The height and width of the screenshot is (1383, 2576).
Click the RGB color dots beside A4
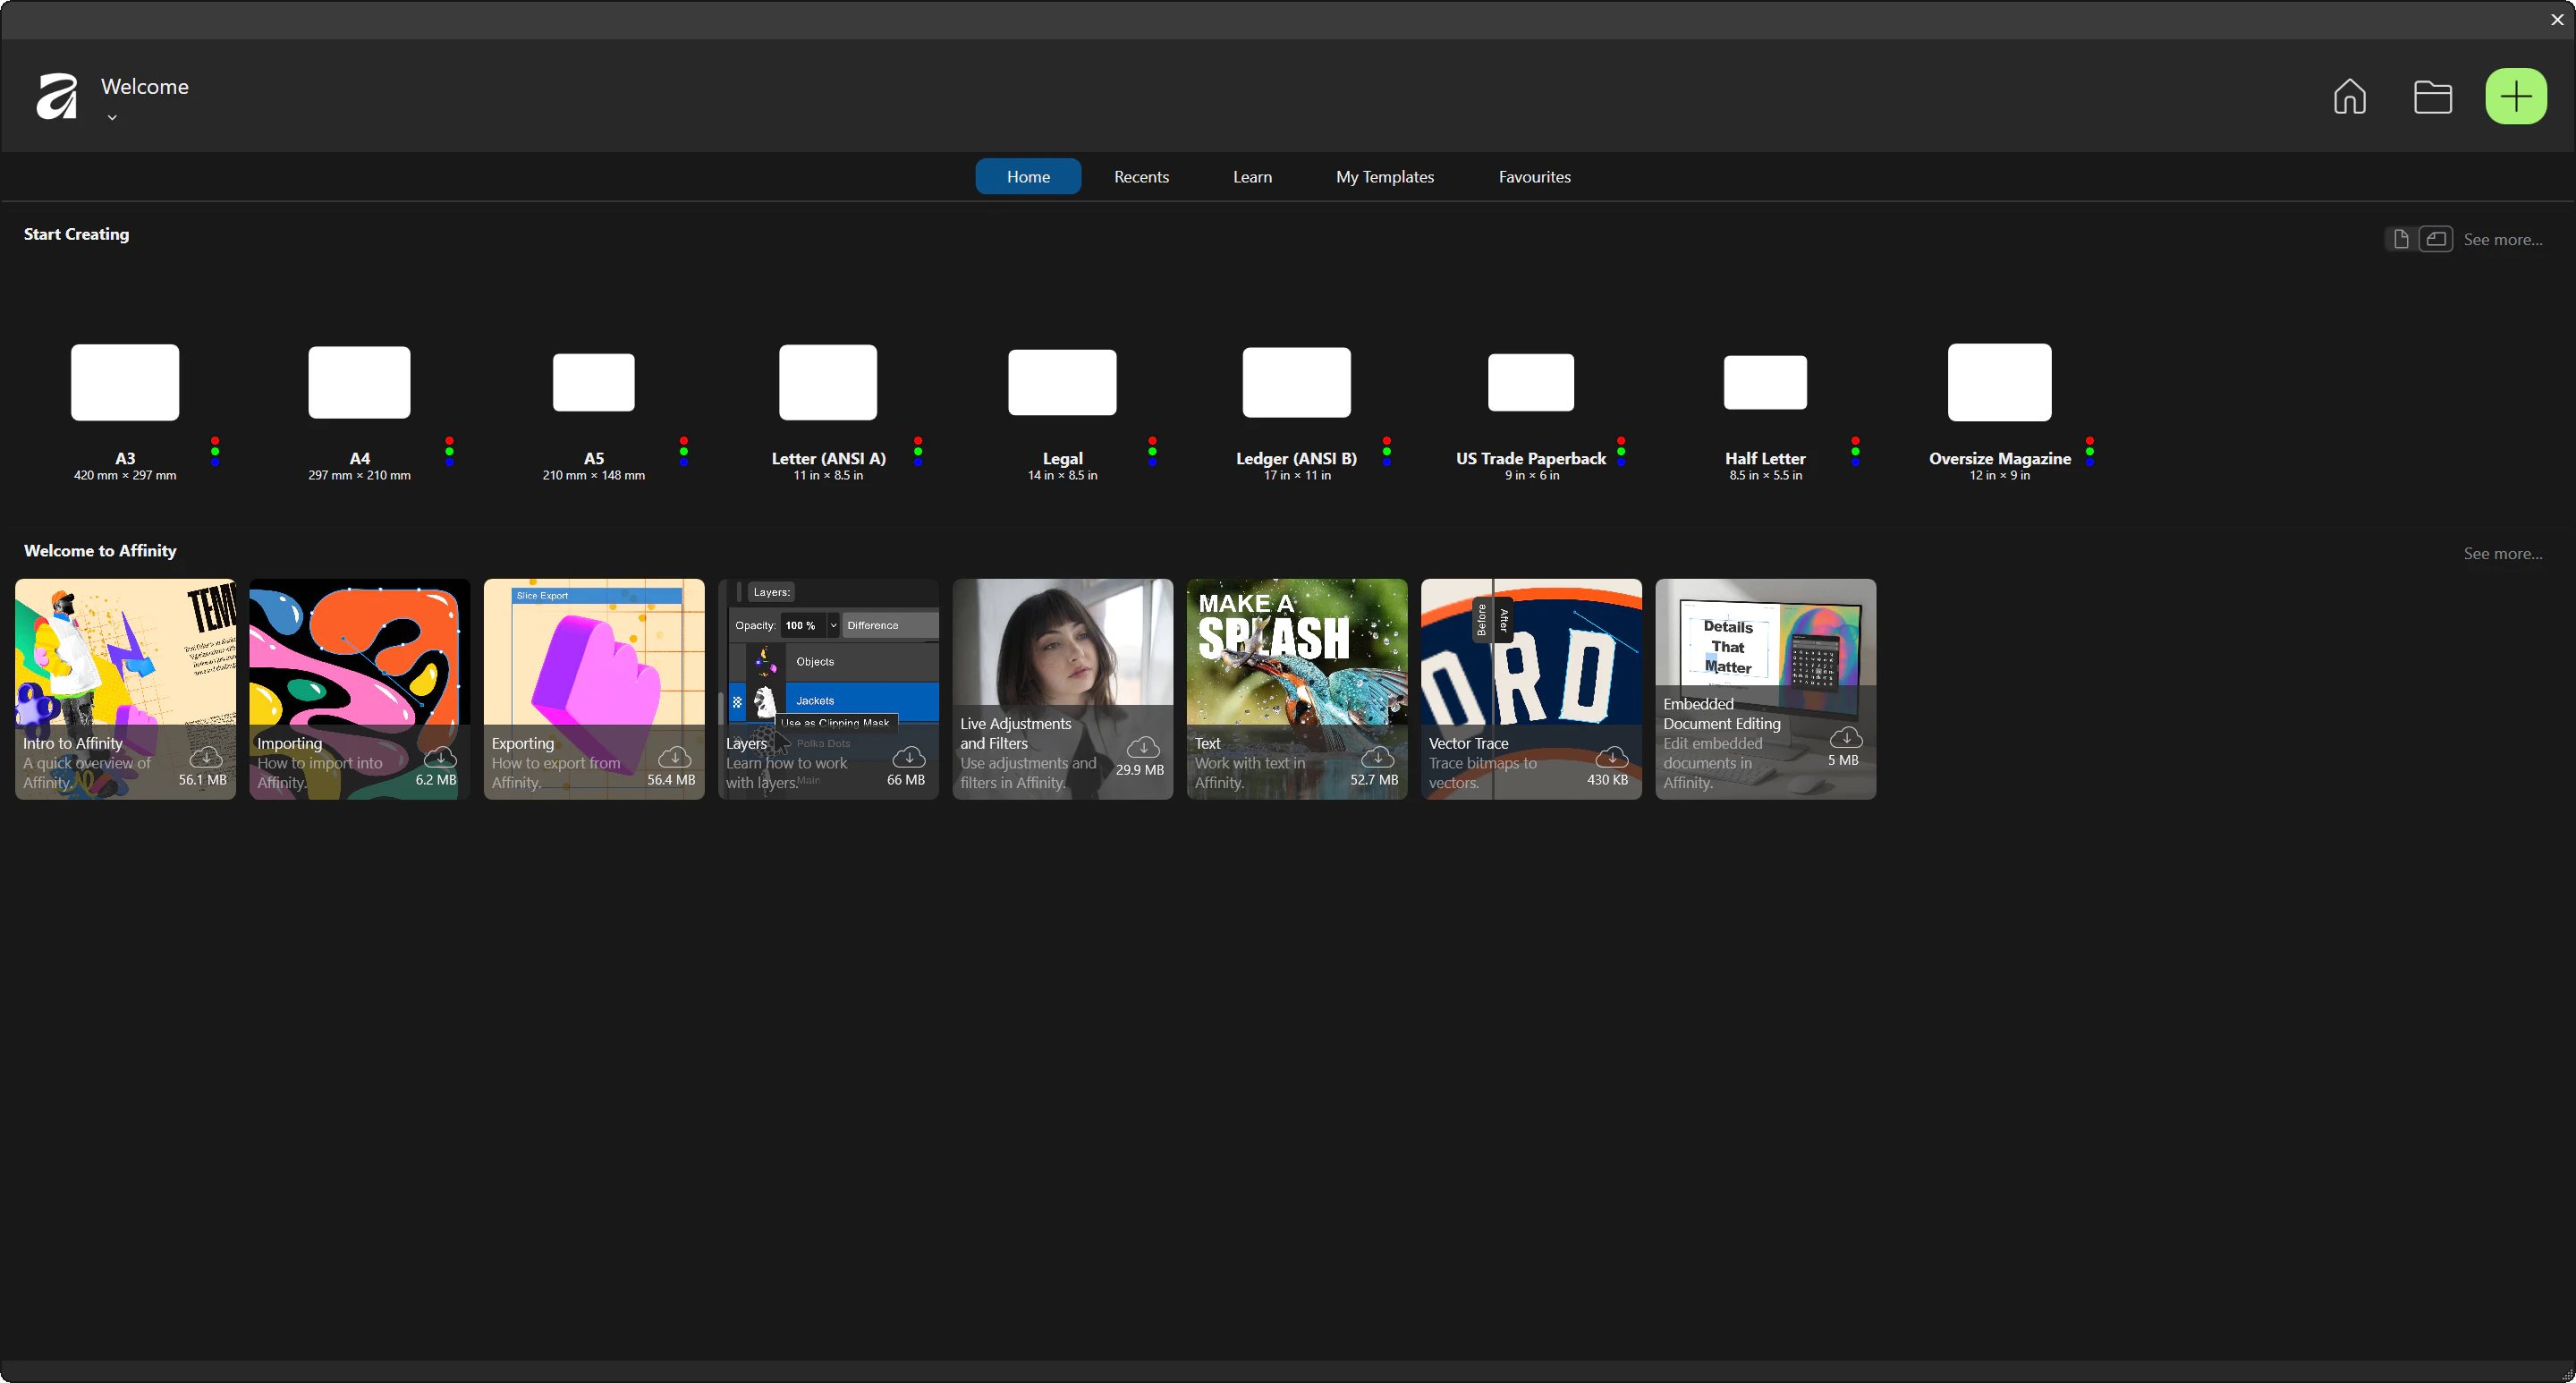[x=449, y=451]
